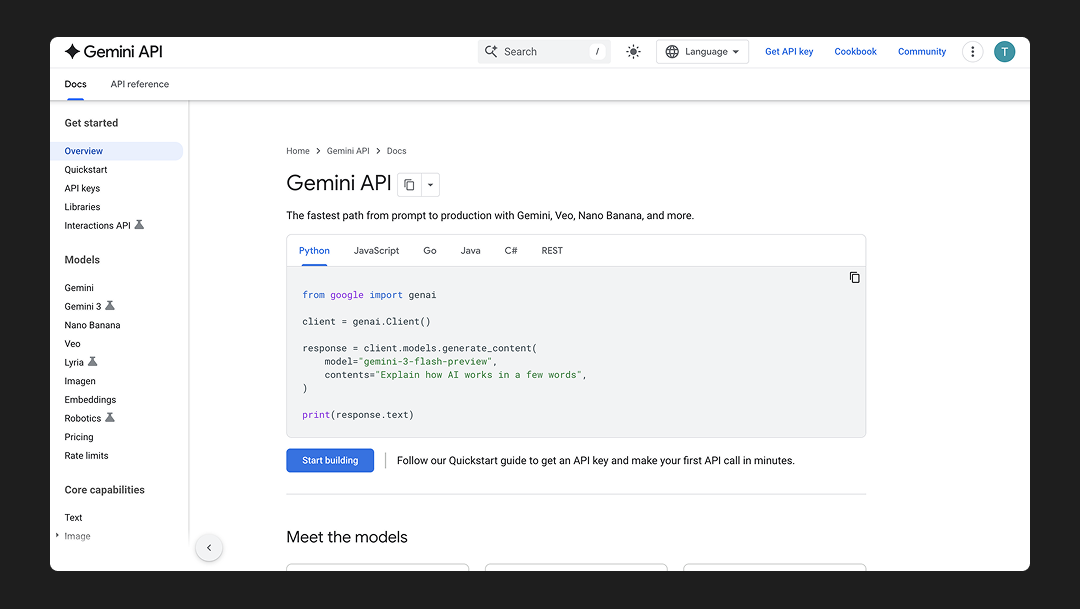
Task: Click the "Get started" sidebar heading
Action: click(91, 123)
